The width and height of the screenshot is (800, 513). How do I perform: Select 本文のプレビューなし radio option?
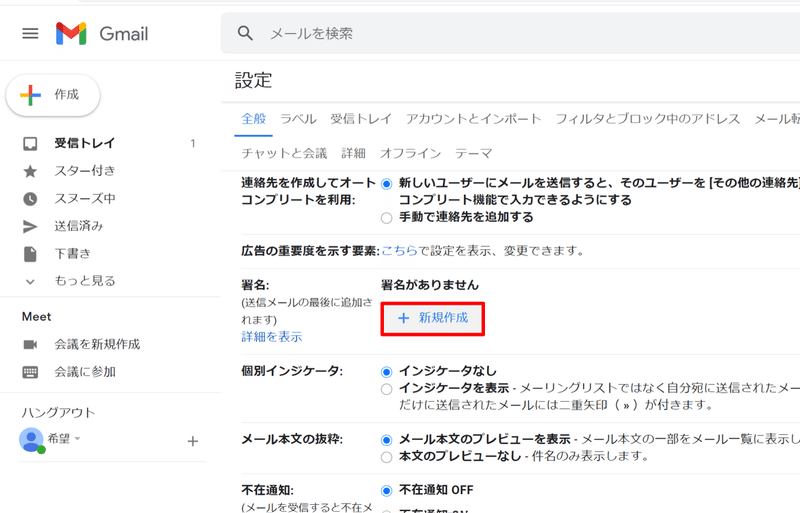pos(387,457)
